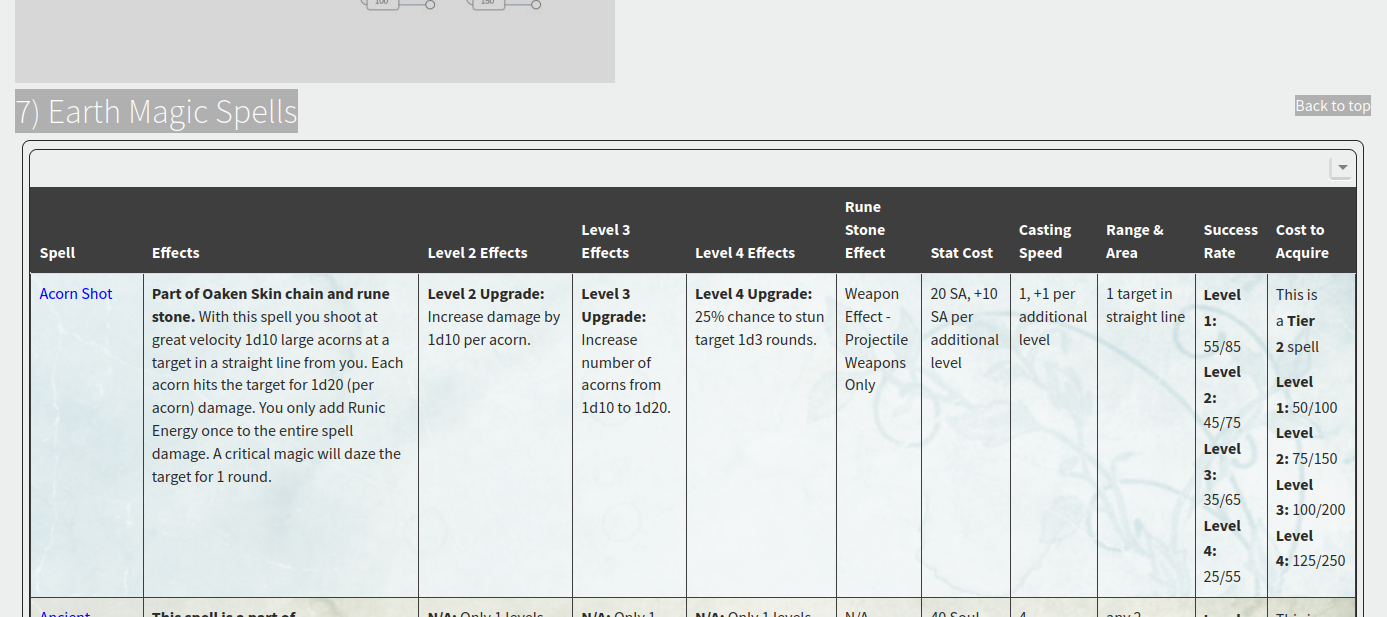Click the Stat Cost column header
The image size is (1387, 617).
[x=961, y=253]
